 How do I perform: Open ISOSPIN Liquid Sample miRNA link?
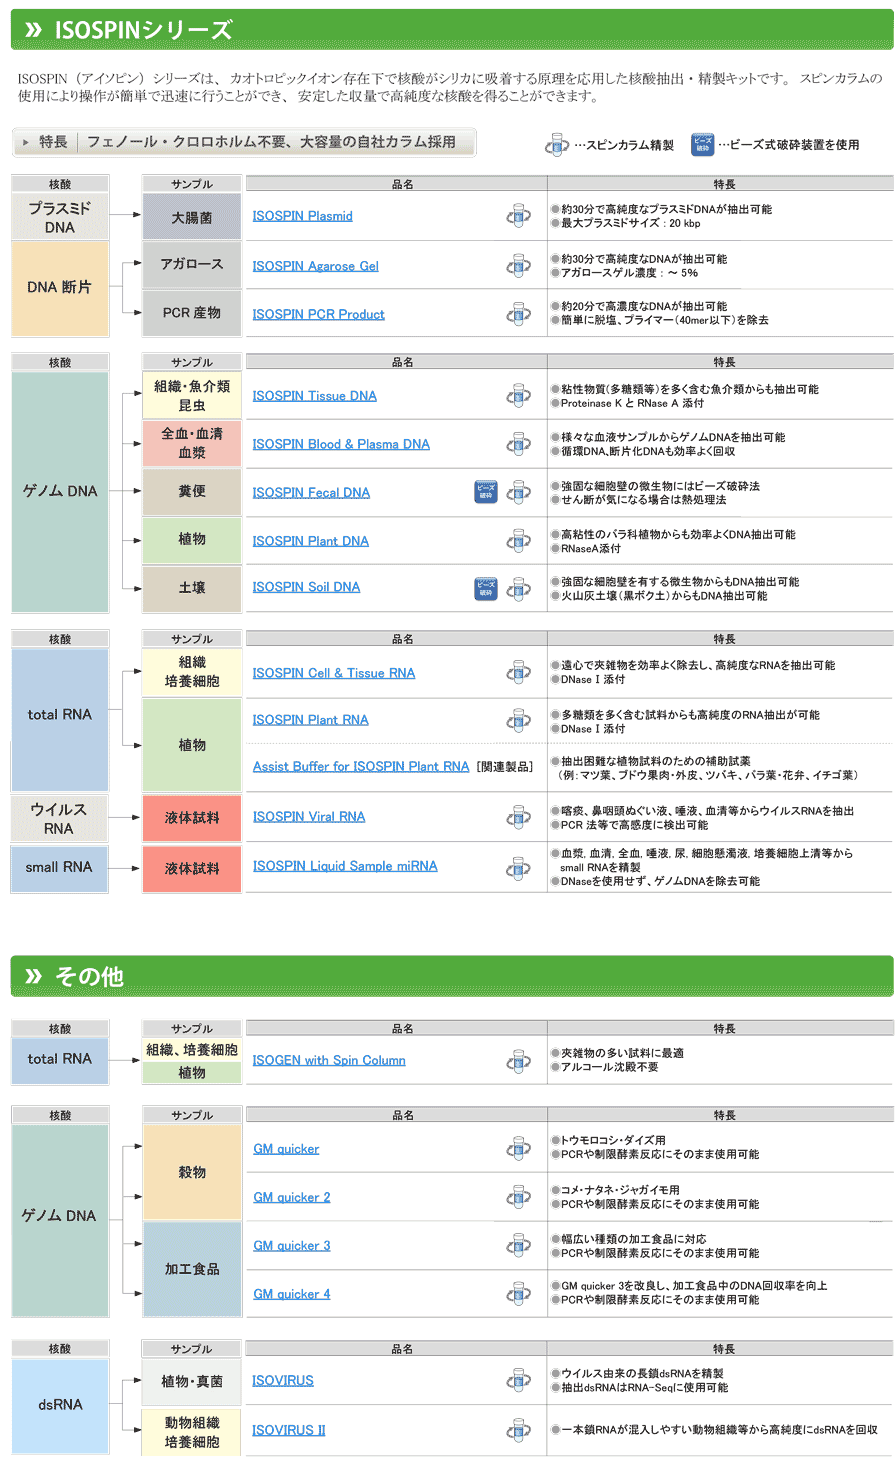click(x=345, y=866)
